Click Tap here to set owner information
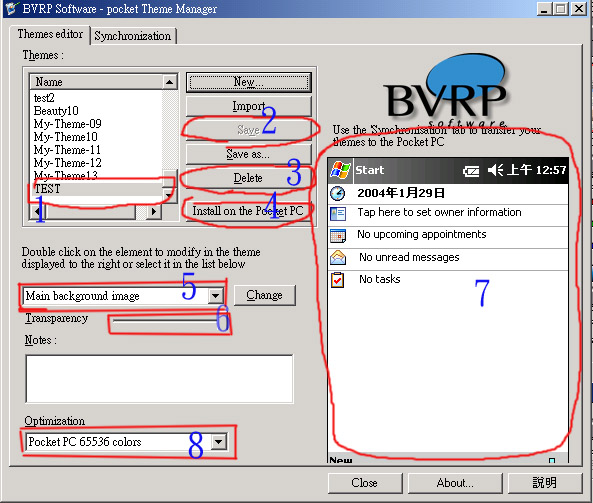Viewport: 593px width, 503px height. point(439,212)
